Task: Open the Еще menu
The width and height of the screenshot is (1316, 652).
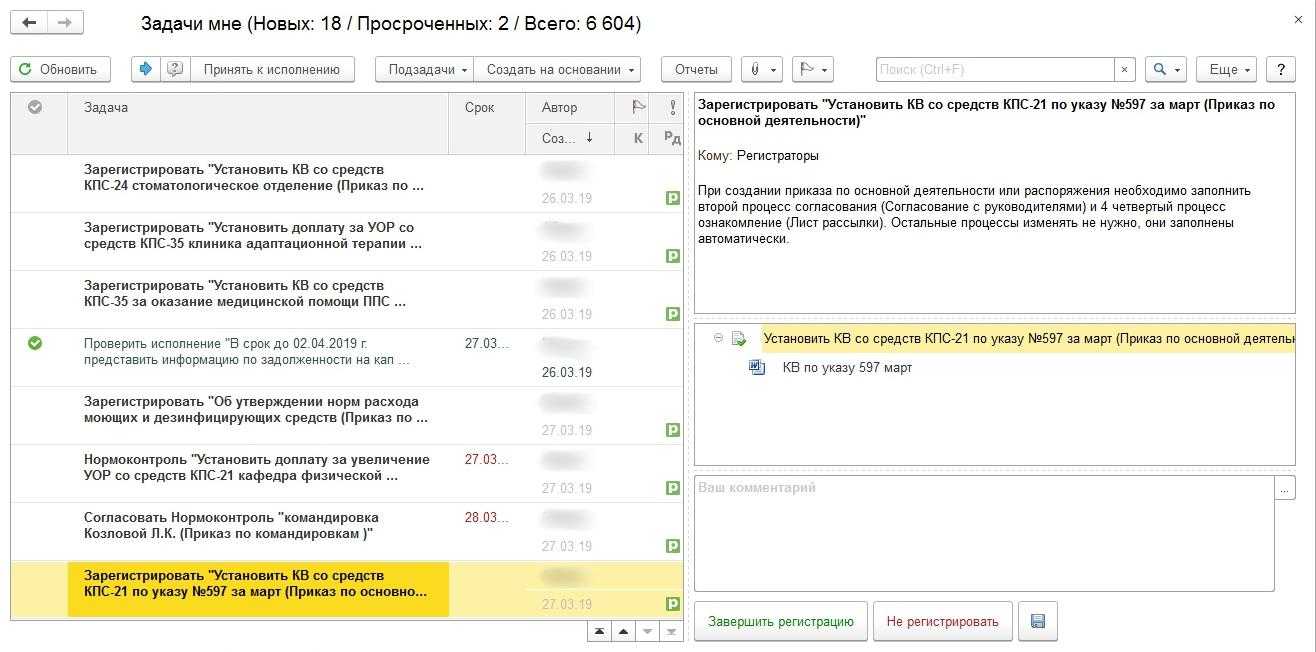Action: tap(1226, 69)
